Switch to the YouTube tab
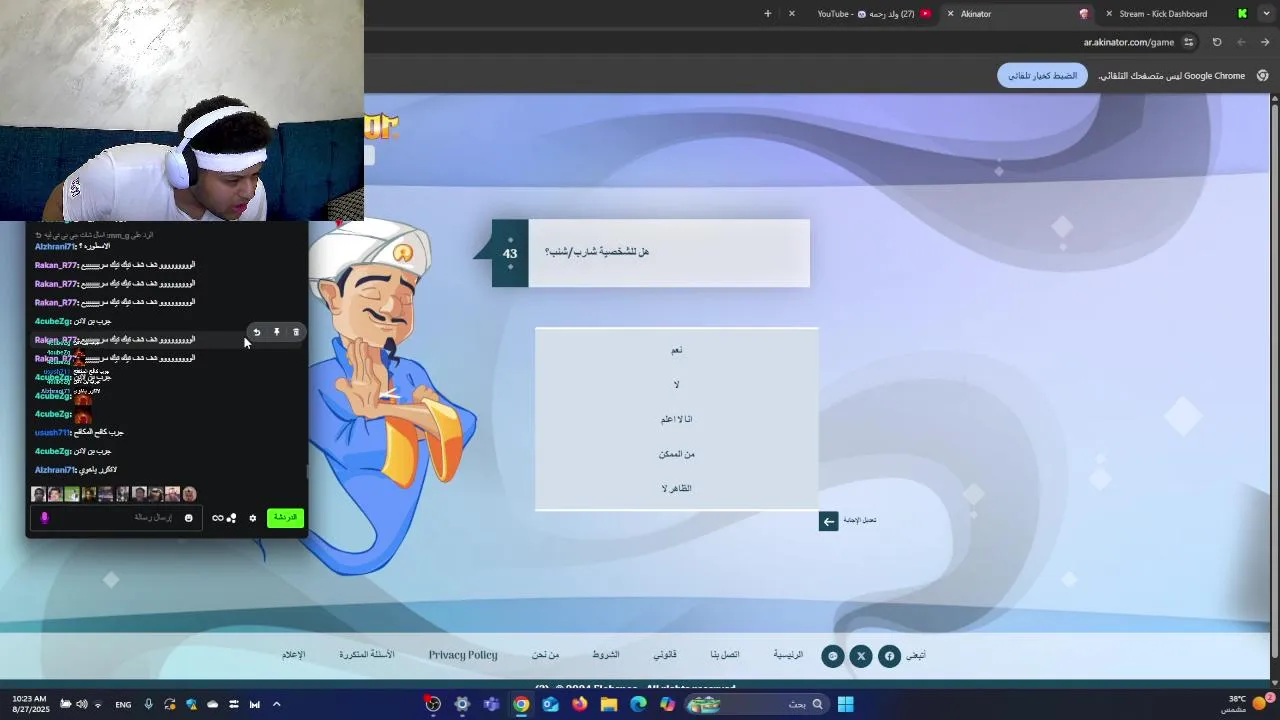1280x720 pixels. tap(865, 14)
